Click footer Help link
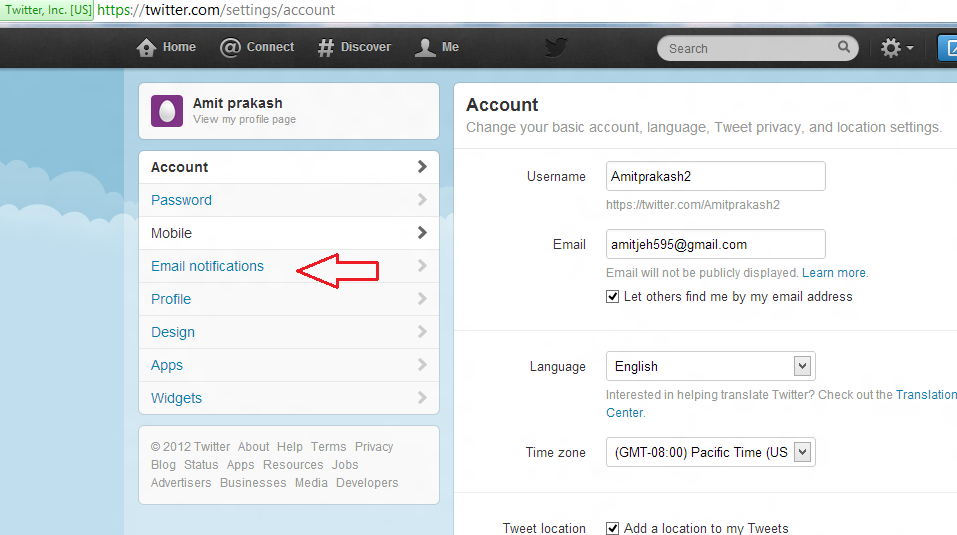Screen dimensions: 957x535 pos(290,447)
